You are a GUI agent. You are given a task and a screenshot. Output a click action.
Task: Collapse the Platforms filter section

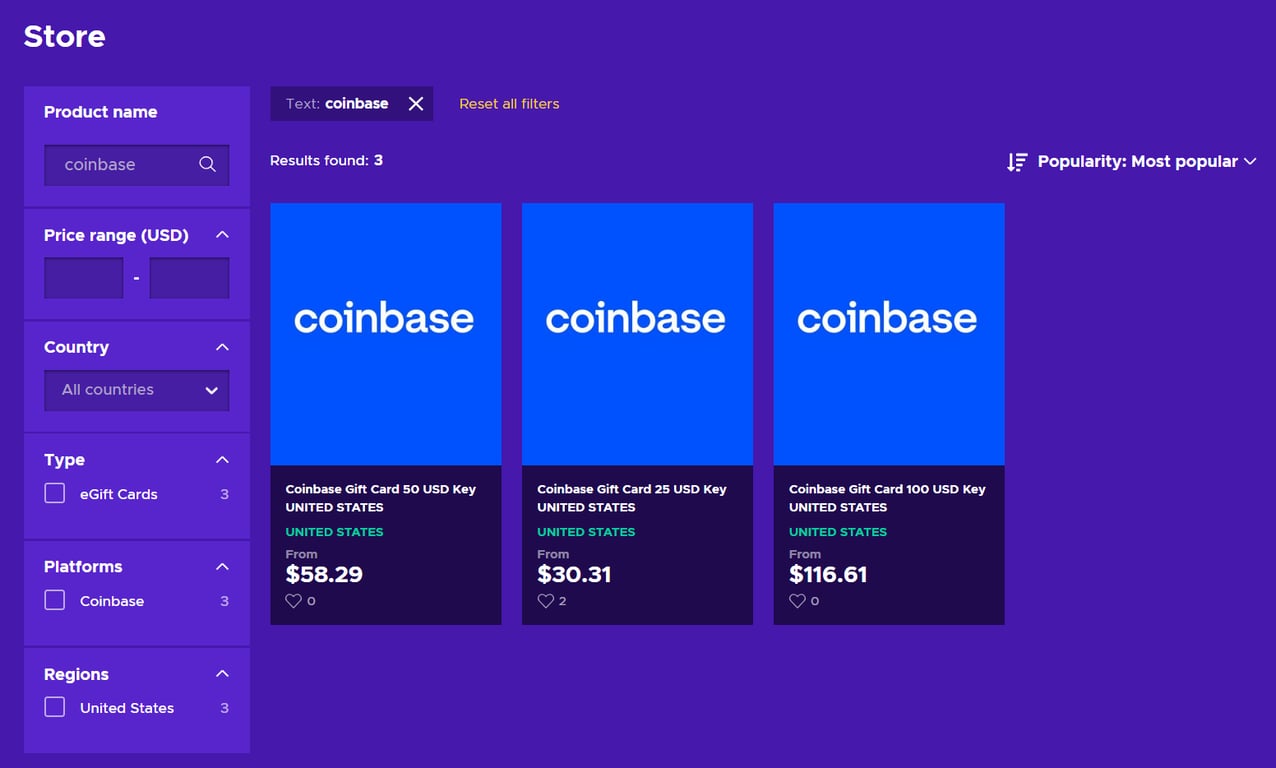coord(222,567)
